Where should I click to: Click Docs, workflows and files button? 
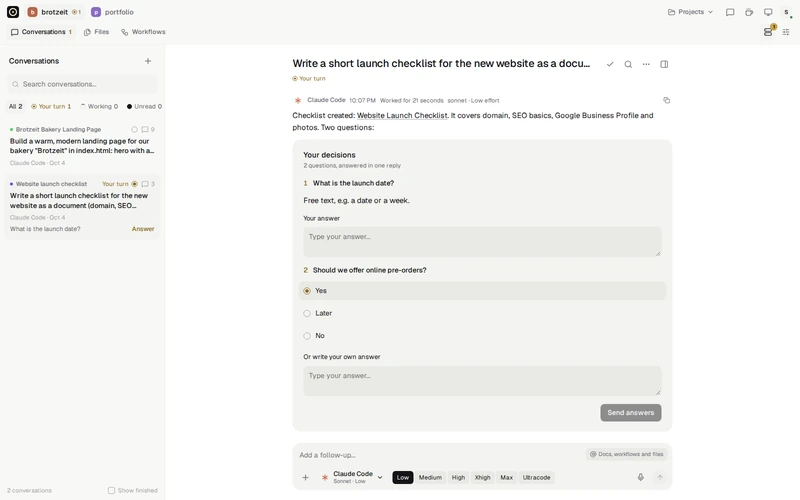(x=627, y=454)
